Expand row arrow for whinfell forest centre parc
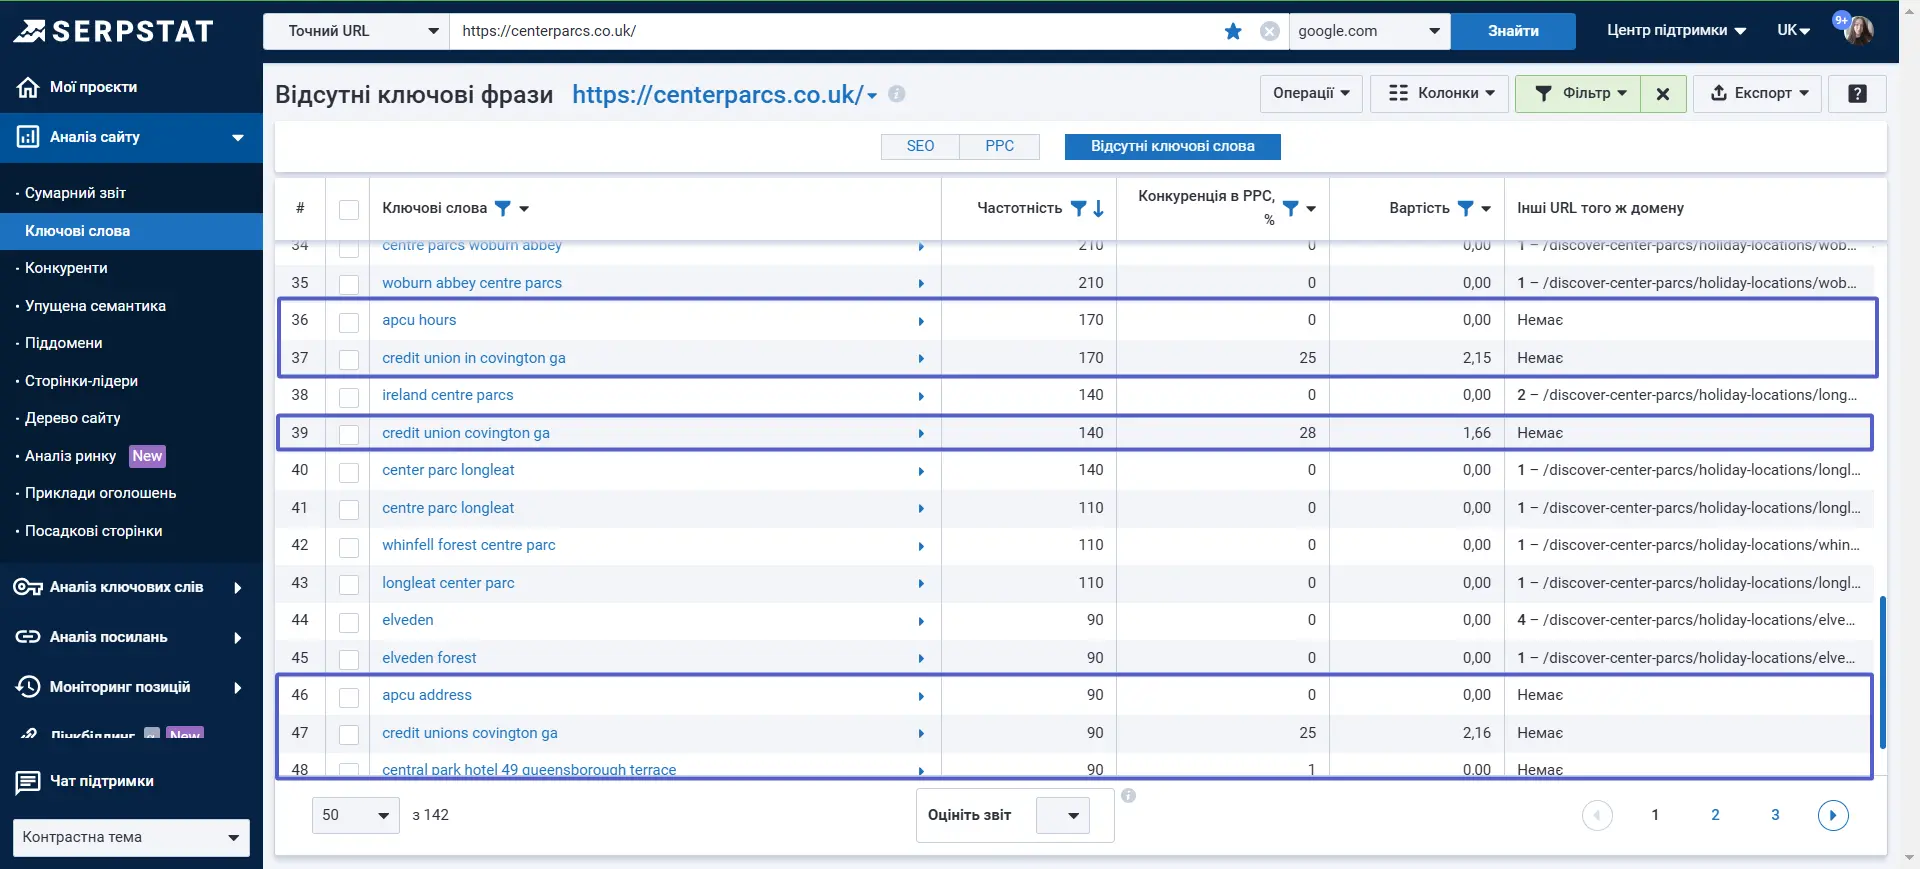The width and height of the screenshot is (1920, 869). 921,546
